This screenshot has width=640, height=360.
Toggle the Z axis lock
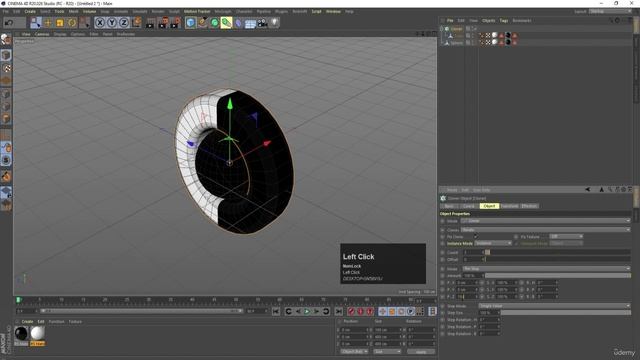[124, 23]
